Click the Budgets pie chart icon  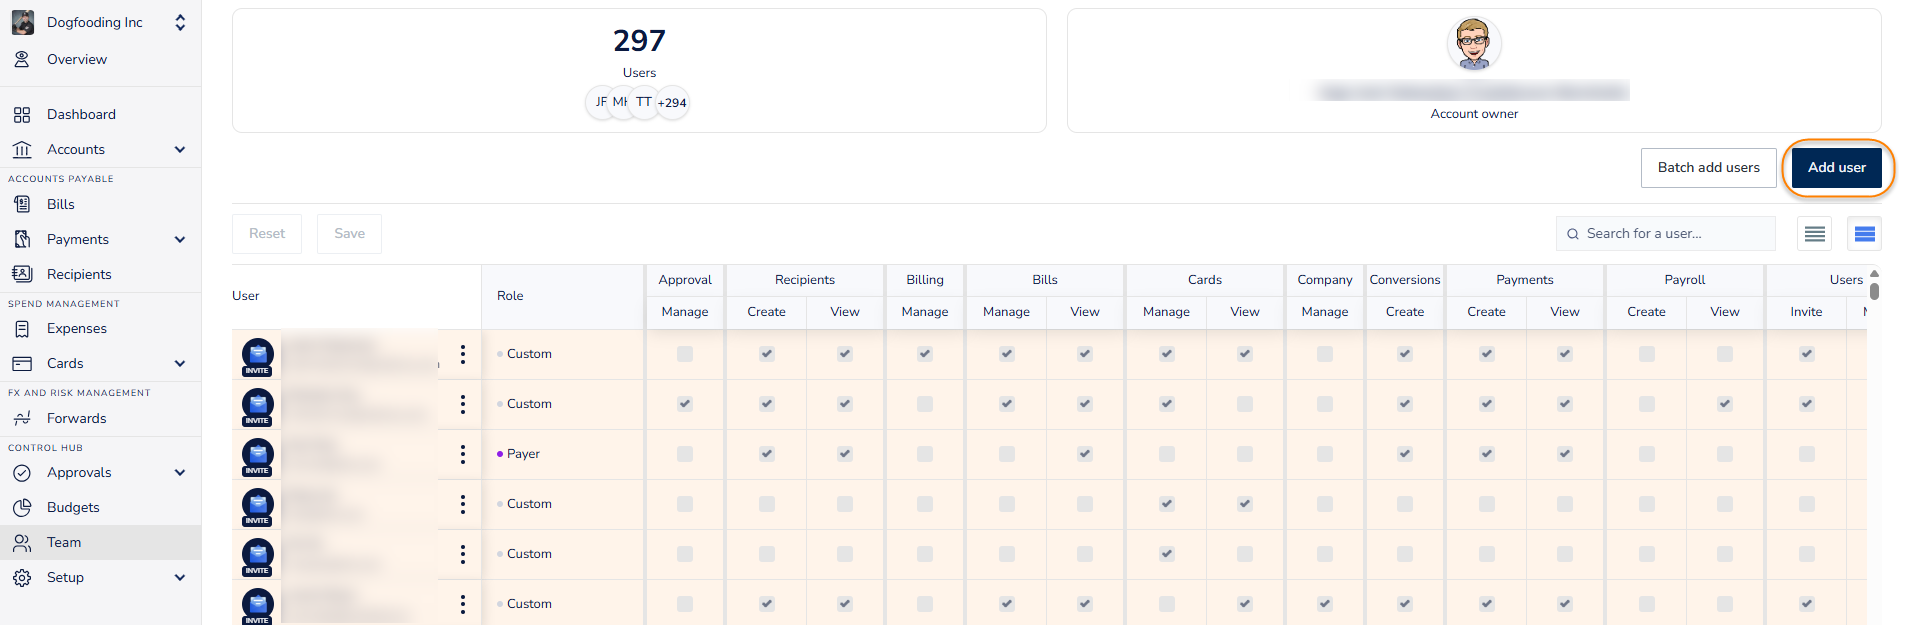(22, 507)
